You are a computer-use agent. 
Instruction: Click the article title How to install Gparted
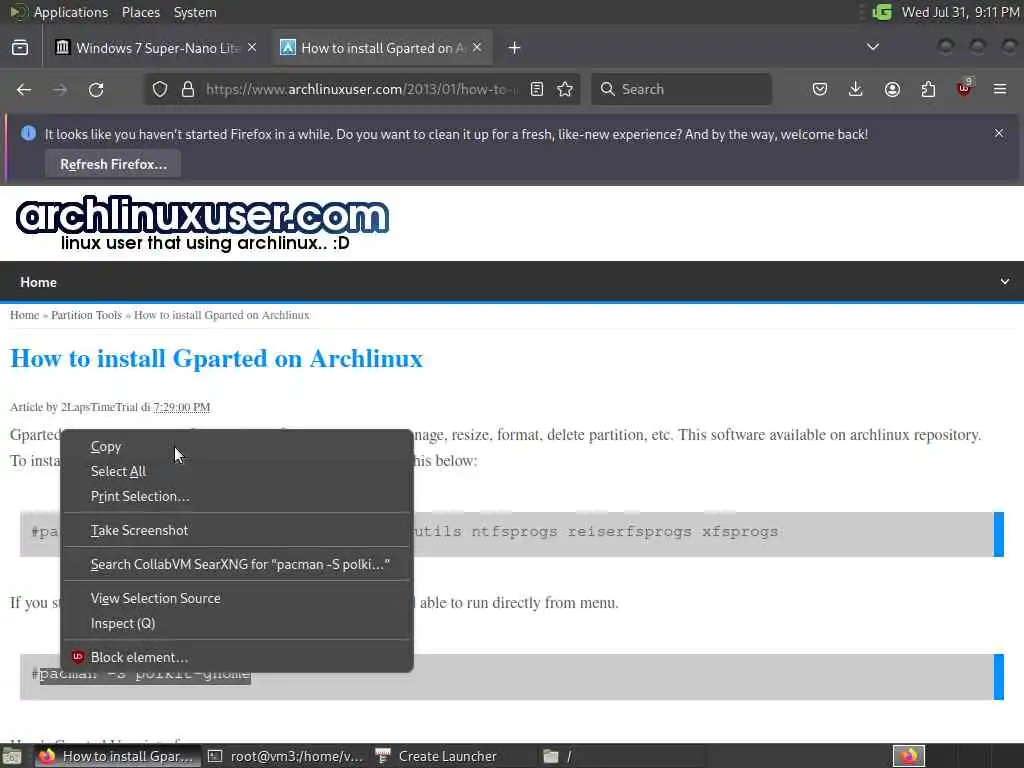pyautogui.click(x=217, y=359)
